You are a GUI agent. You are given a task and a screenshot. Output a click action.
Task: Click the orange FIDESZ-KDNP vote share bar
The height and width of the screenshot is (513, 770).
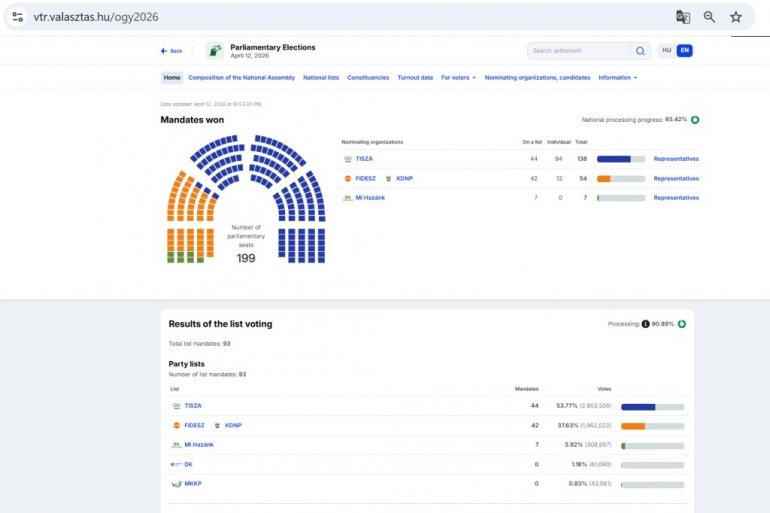click(633, 426)
